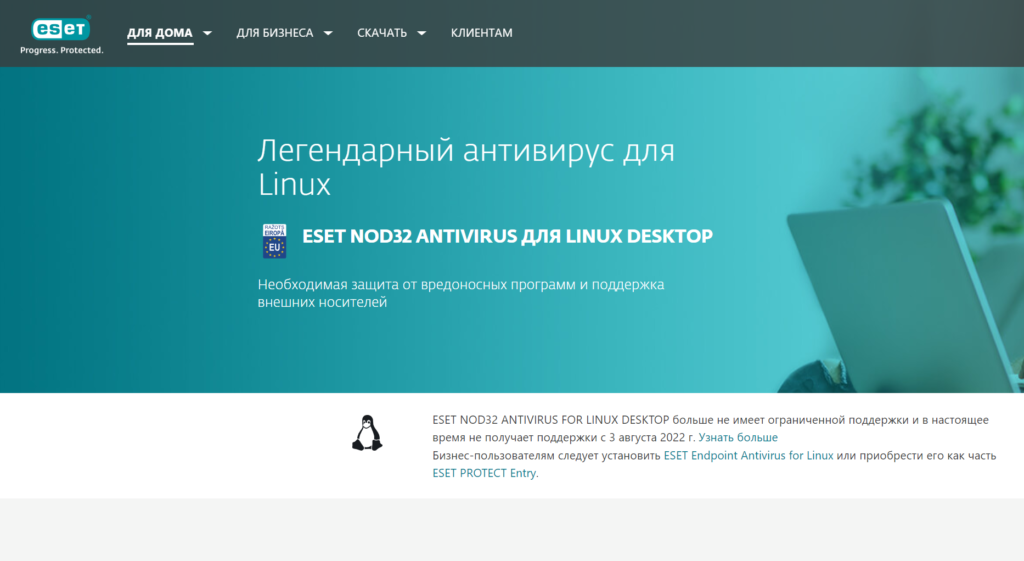Click the ESET NOD32 ANTIVIRUS ДЛЯ LINUX DESKTOP title
The image size is (1024, 561).
pyautogui.click(x=507, y=236)
